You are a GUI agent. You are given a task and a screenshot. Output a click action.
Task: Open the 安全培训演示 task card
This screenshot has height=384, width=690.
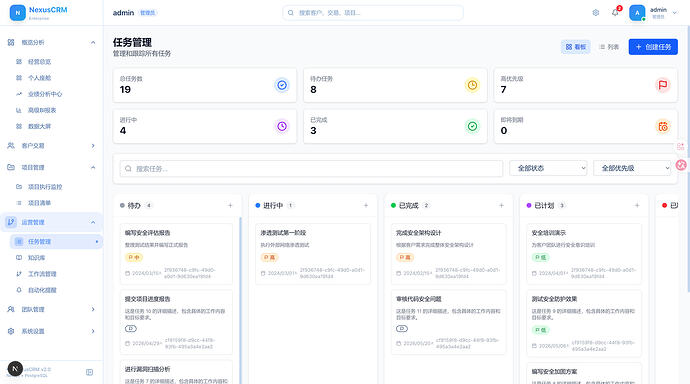(x=584, y=254)
